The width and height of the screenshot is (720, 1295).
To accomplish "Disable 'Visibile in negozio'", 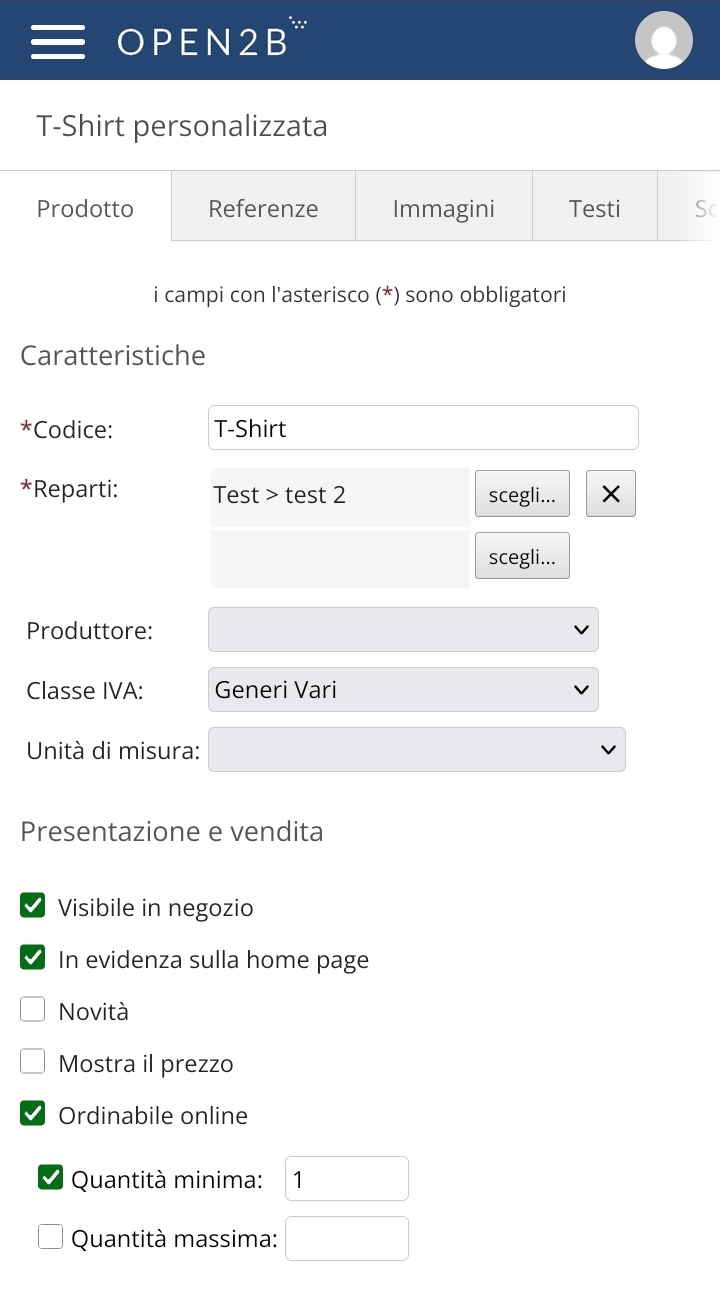I will coord(32,905).
